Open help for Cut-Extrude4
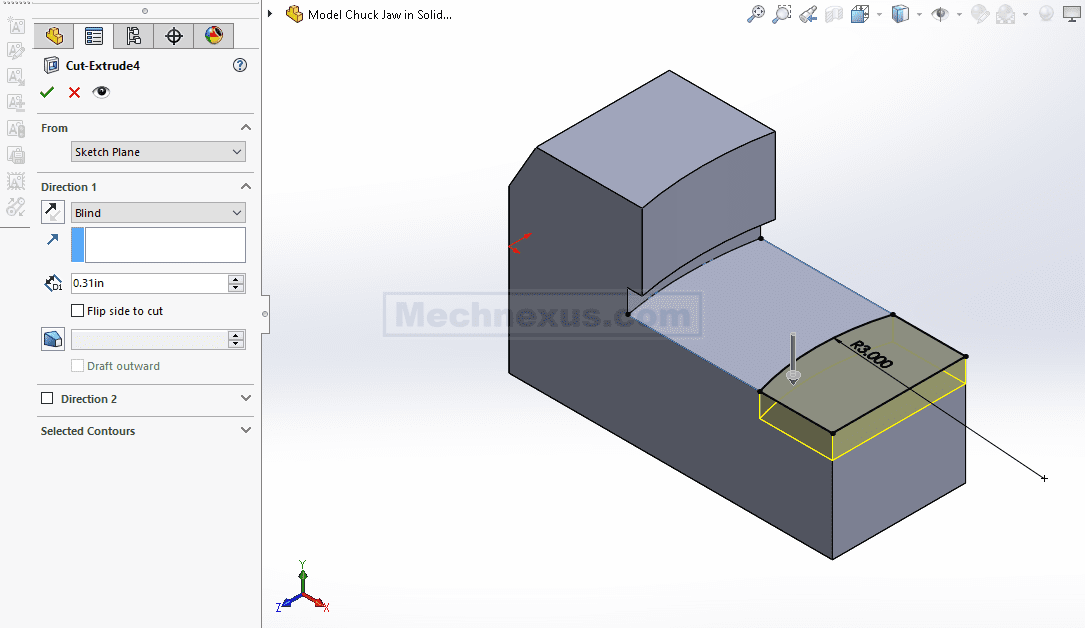The height and width of the screenshot is (628, 1085). [239, 65]
